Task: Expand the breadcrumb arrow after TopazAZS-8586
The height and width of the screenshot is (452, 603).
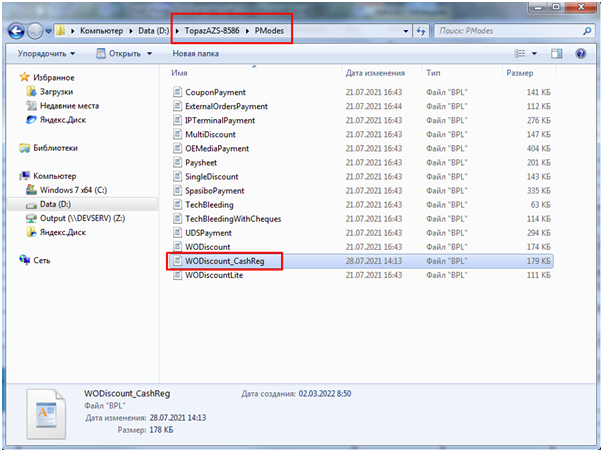Action: [x=247, y=31]
